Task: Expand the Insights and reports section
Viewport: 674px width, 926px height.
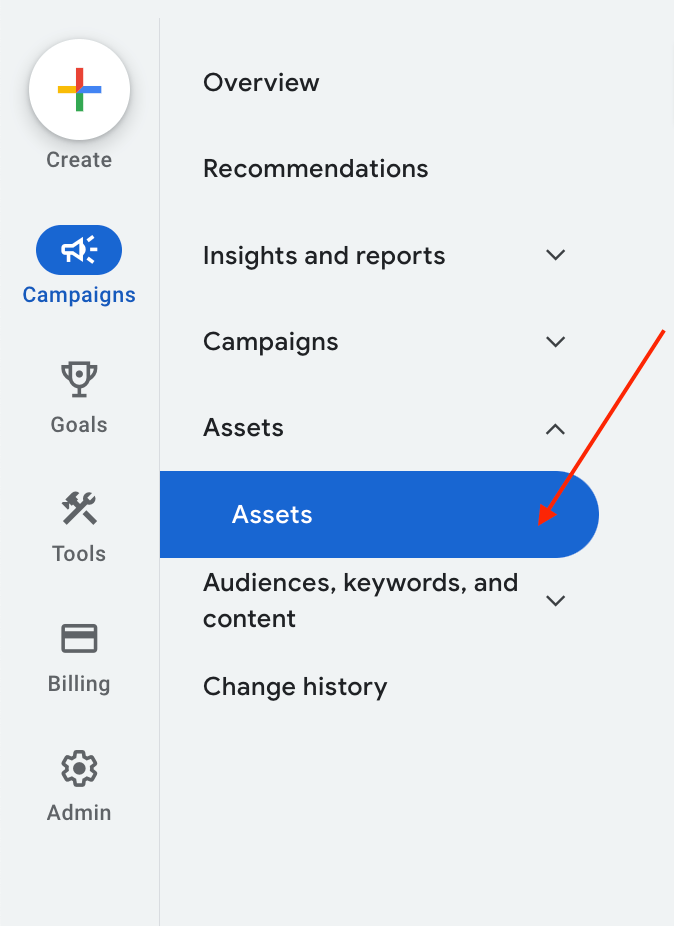Action: 556,255
